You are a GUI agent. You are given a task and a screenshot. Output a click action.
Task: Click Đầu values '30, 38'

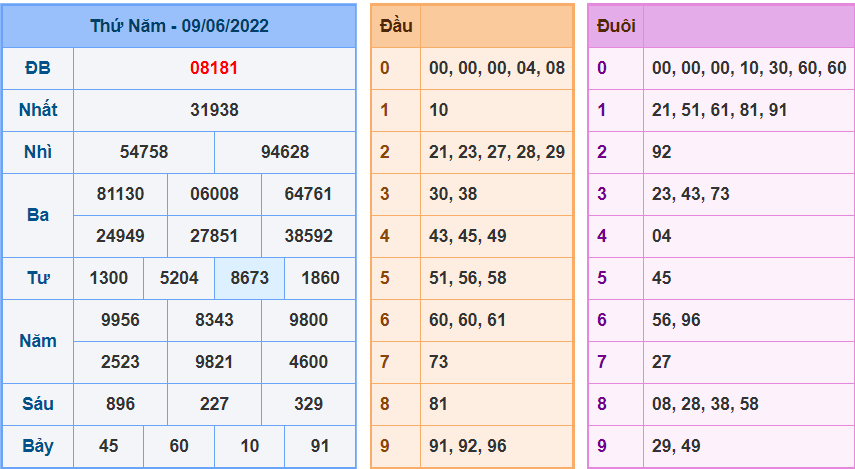pyautogui.click(x=453, y=194)
